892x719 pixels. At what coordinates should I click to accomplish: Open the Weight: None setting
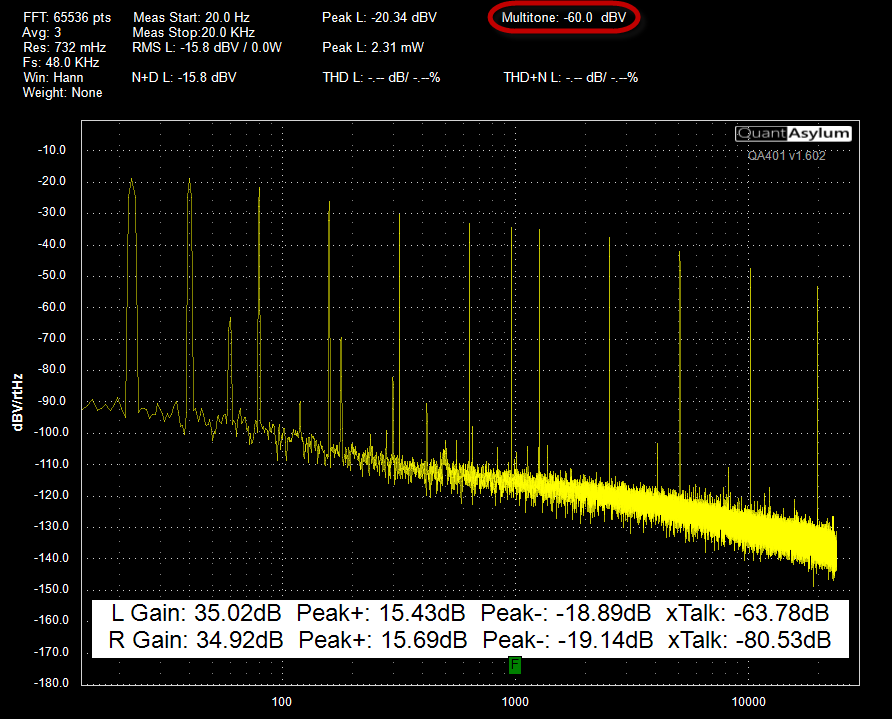[62, 92]
